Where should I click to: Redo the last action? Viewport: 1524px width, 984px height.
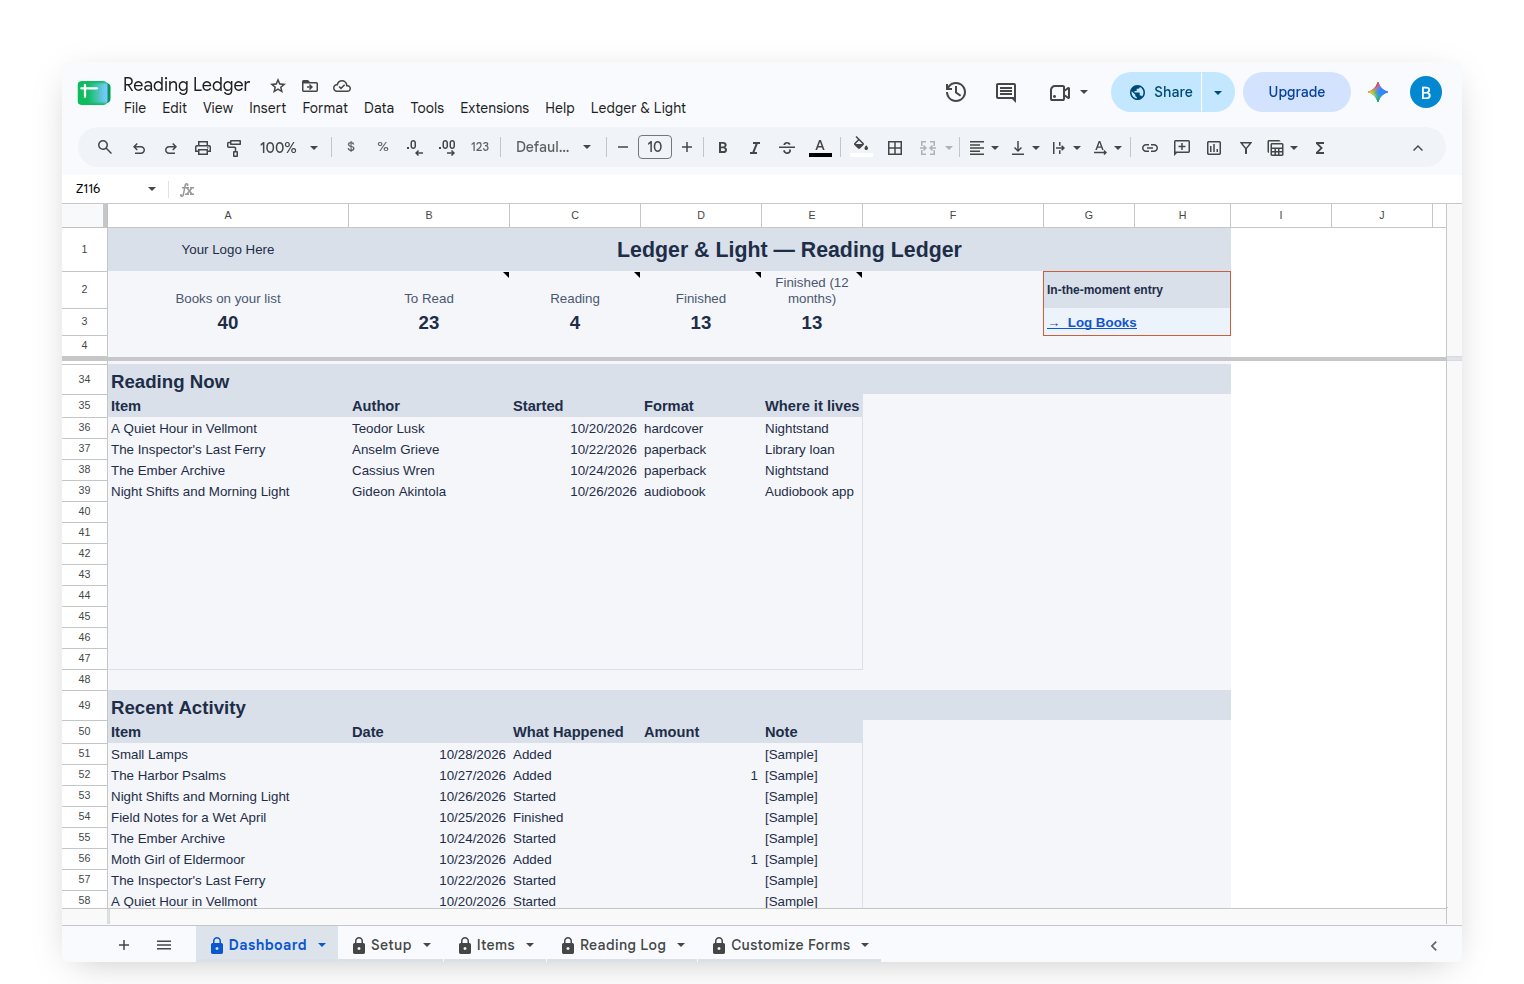pos(171,148)
